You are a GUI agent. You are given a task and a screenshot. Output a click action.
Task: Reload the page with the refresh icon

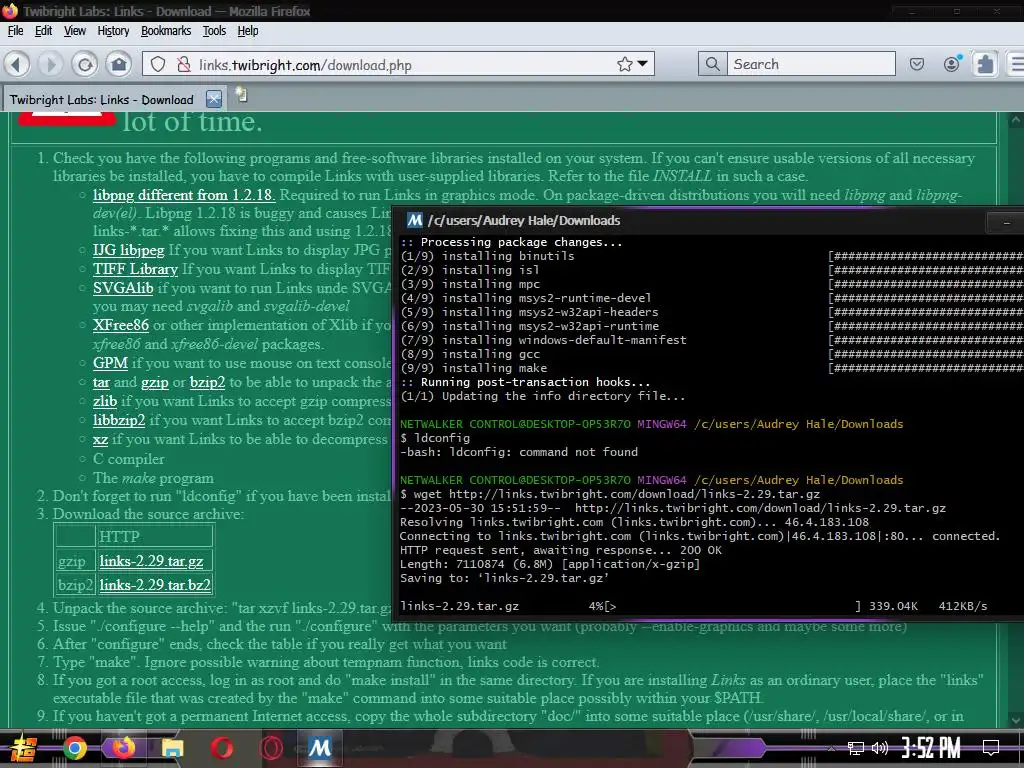click(85, 64)
